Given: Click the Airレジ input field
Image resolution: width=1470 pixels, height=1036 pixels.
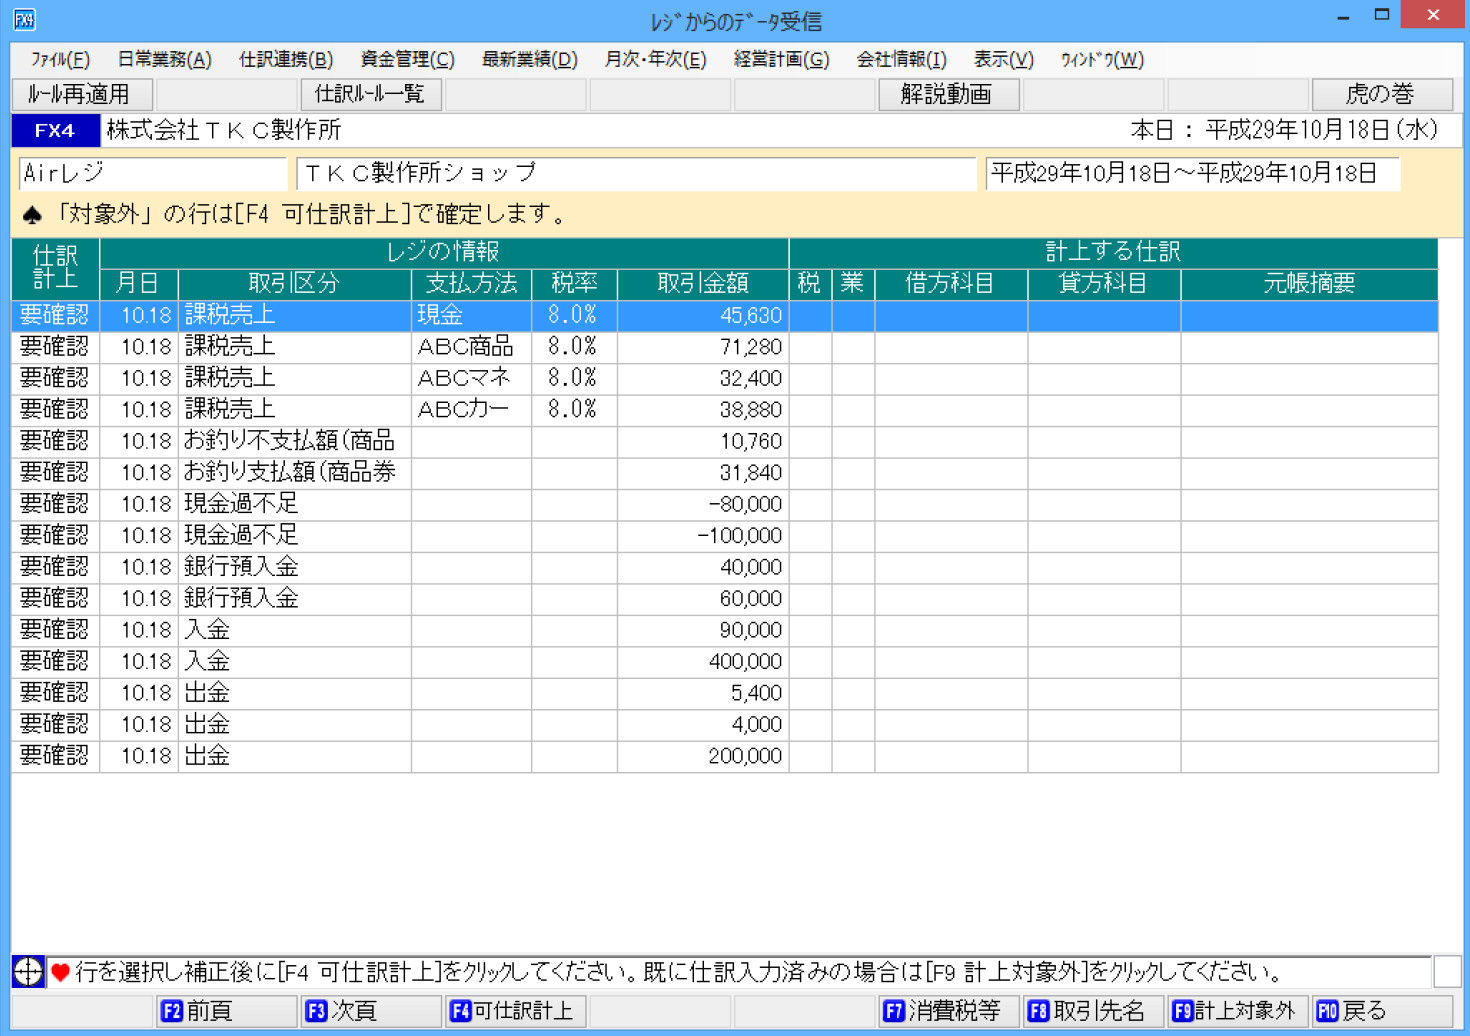Looking at the screenshot, I should pyautogui.click(x=152, y=173).
